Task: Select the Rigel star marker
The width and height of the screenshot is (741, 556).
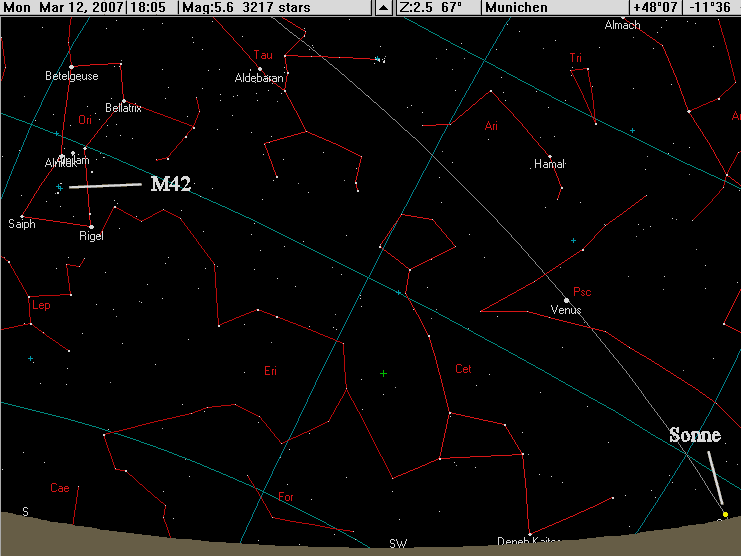Action: (x=91, y=225)
